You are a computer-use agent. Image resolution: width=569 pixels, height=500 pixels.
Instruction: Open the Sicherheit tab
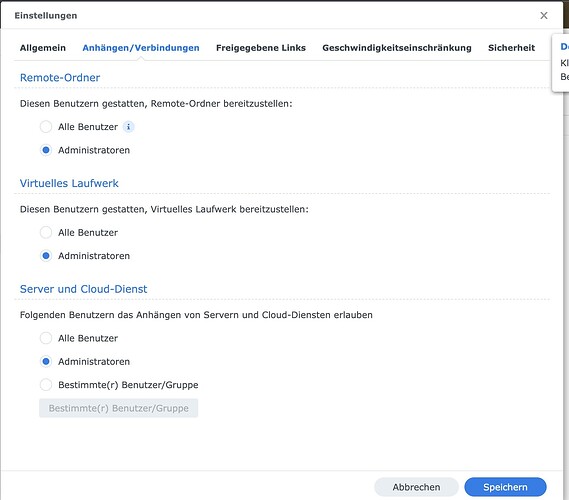(x=511, y=48)
